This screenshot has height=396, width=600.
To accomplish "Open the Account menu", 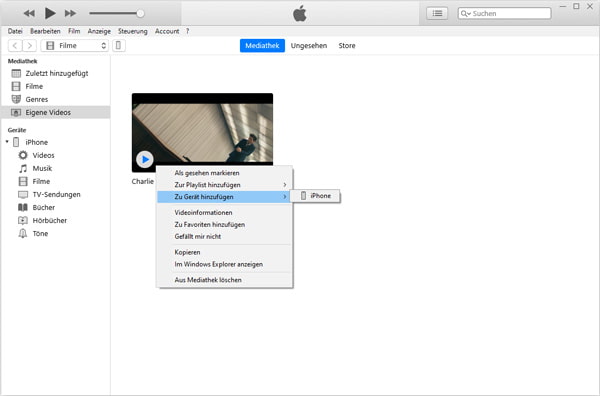I will coord(167,31).
